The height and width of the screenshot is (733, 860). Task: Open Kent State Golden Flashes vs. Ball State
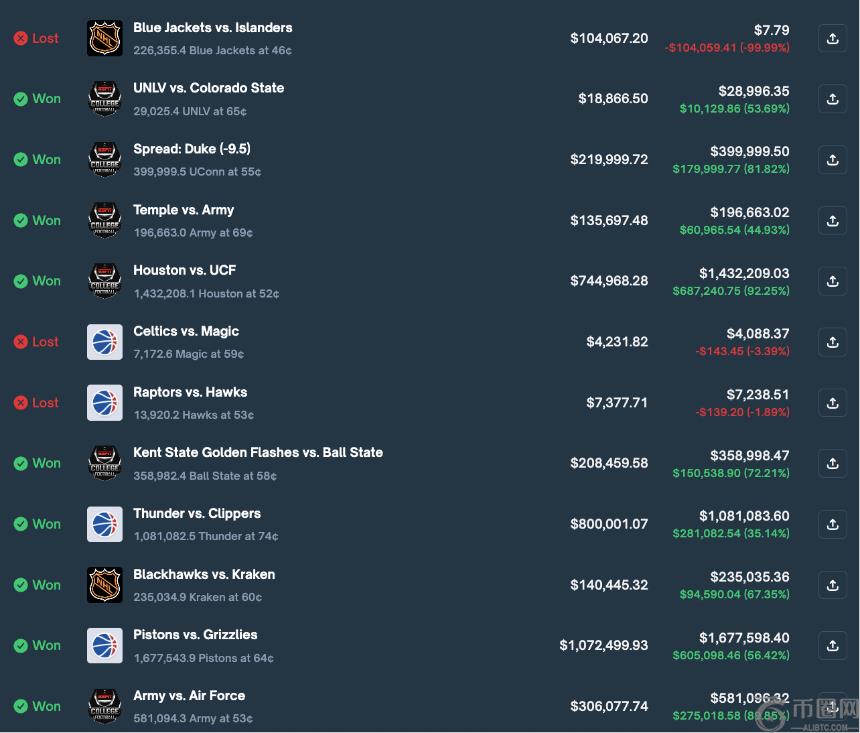tap(258, 453)
